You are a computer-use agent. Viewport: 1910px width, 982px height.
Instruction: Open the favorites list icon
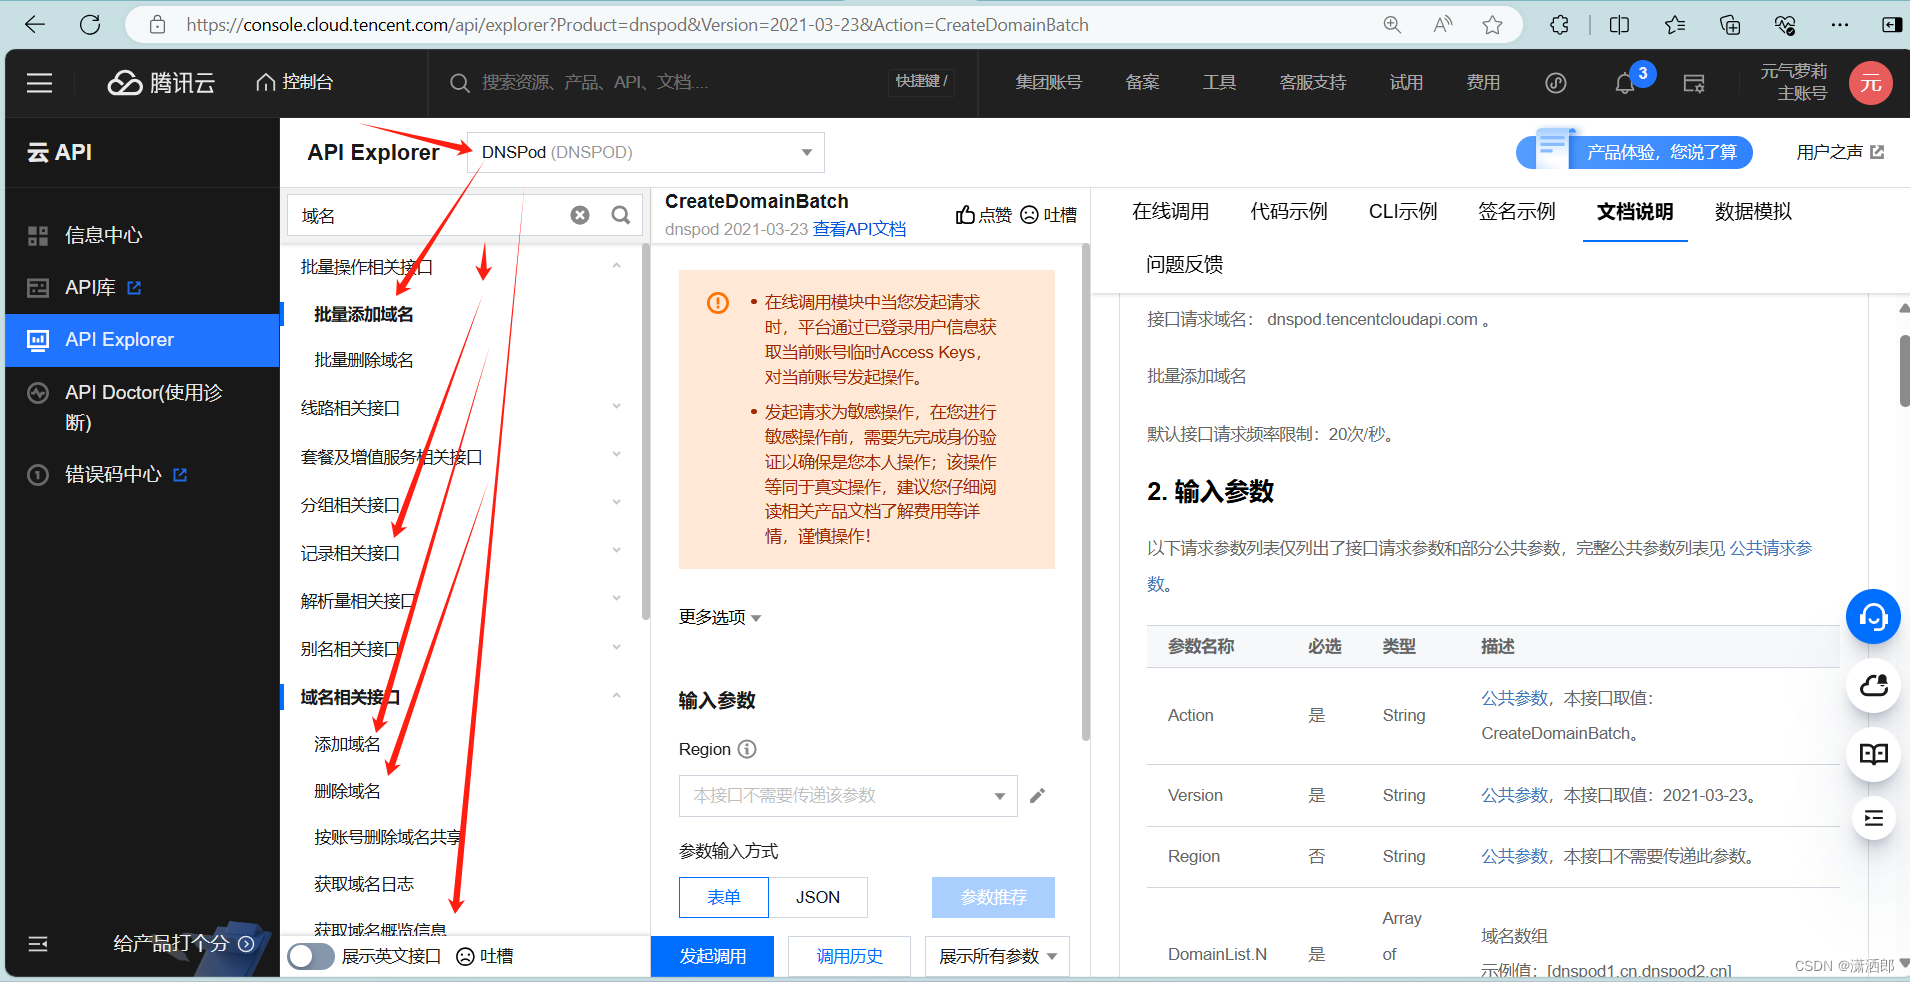[1675, 25]
